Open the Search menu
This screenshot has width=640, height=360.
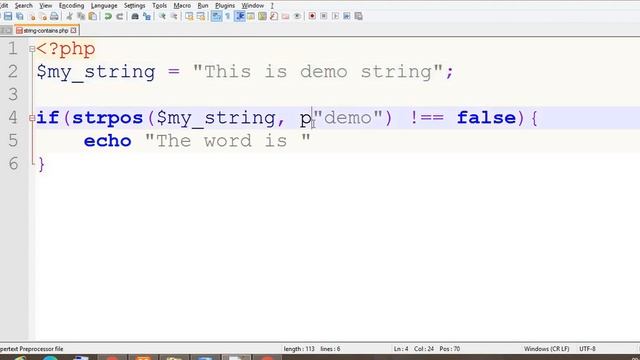coord(24,6)
